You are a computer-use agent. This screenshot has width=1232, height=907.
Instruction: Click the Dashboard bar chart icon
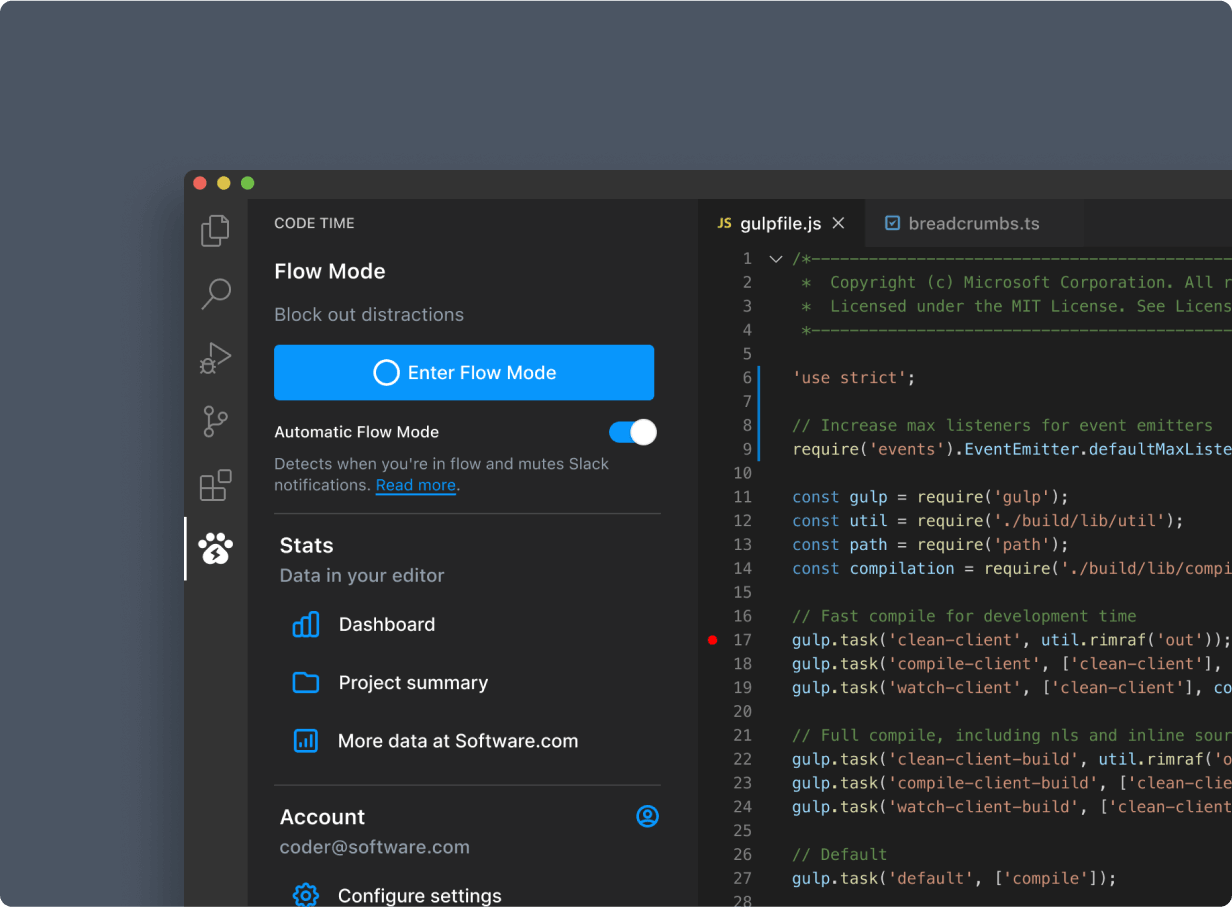coord(305,624)
